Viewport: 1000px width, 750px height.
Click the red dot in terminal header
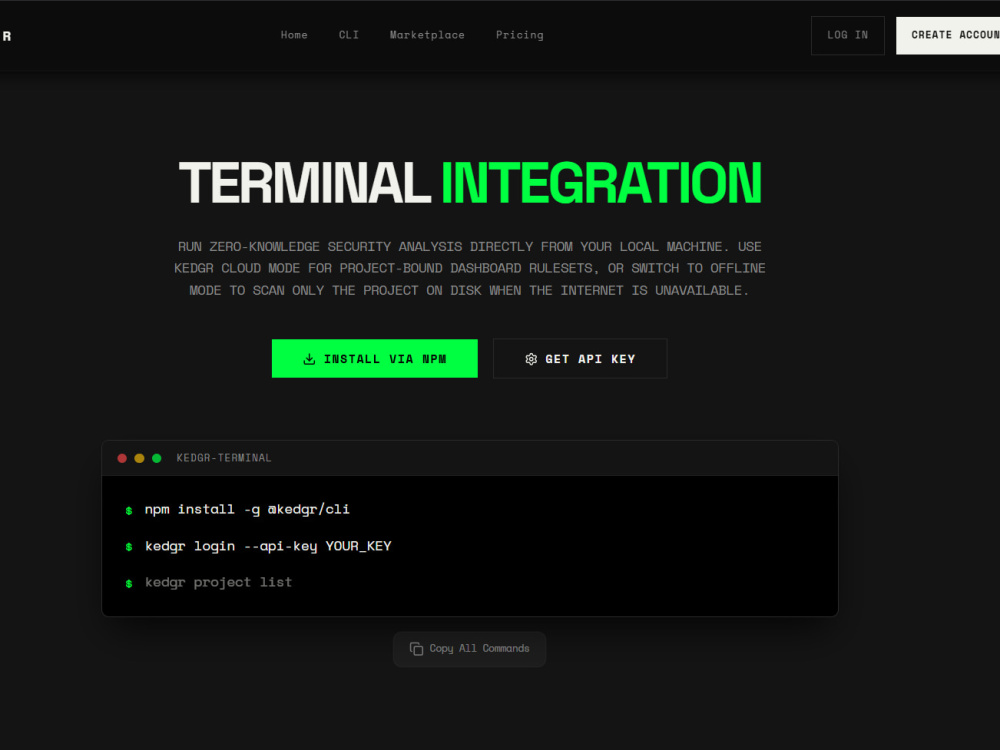(x=122, y=458)
